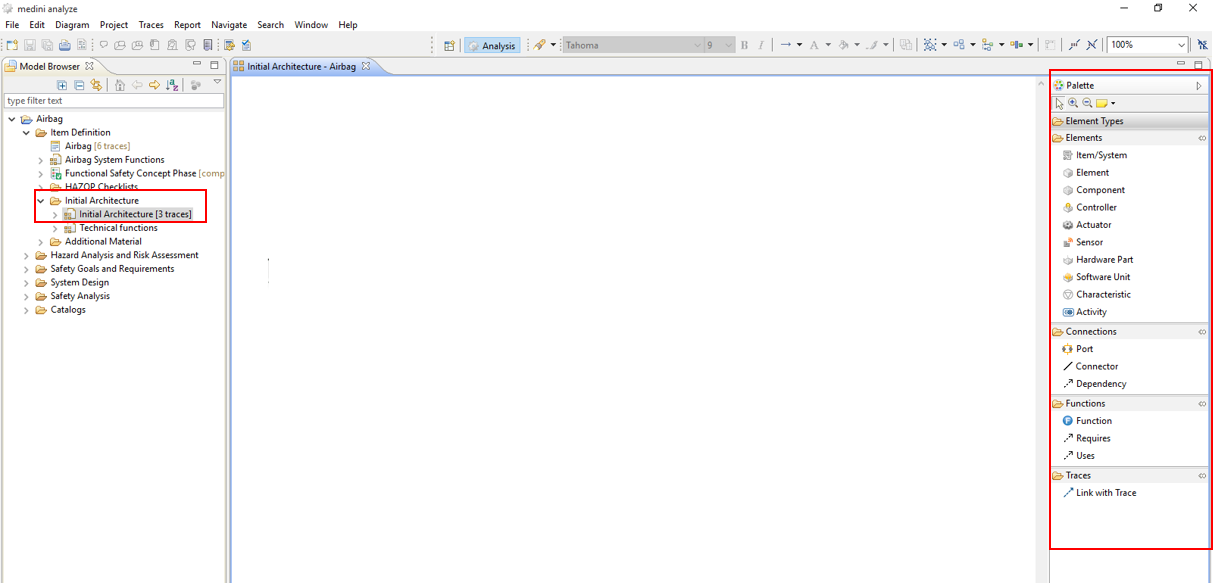Screen dimensions: 1213x583
Task: Click the Zoom In tool in Palette
Action: coord(1073,103)
